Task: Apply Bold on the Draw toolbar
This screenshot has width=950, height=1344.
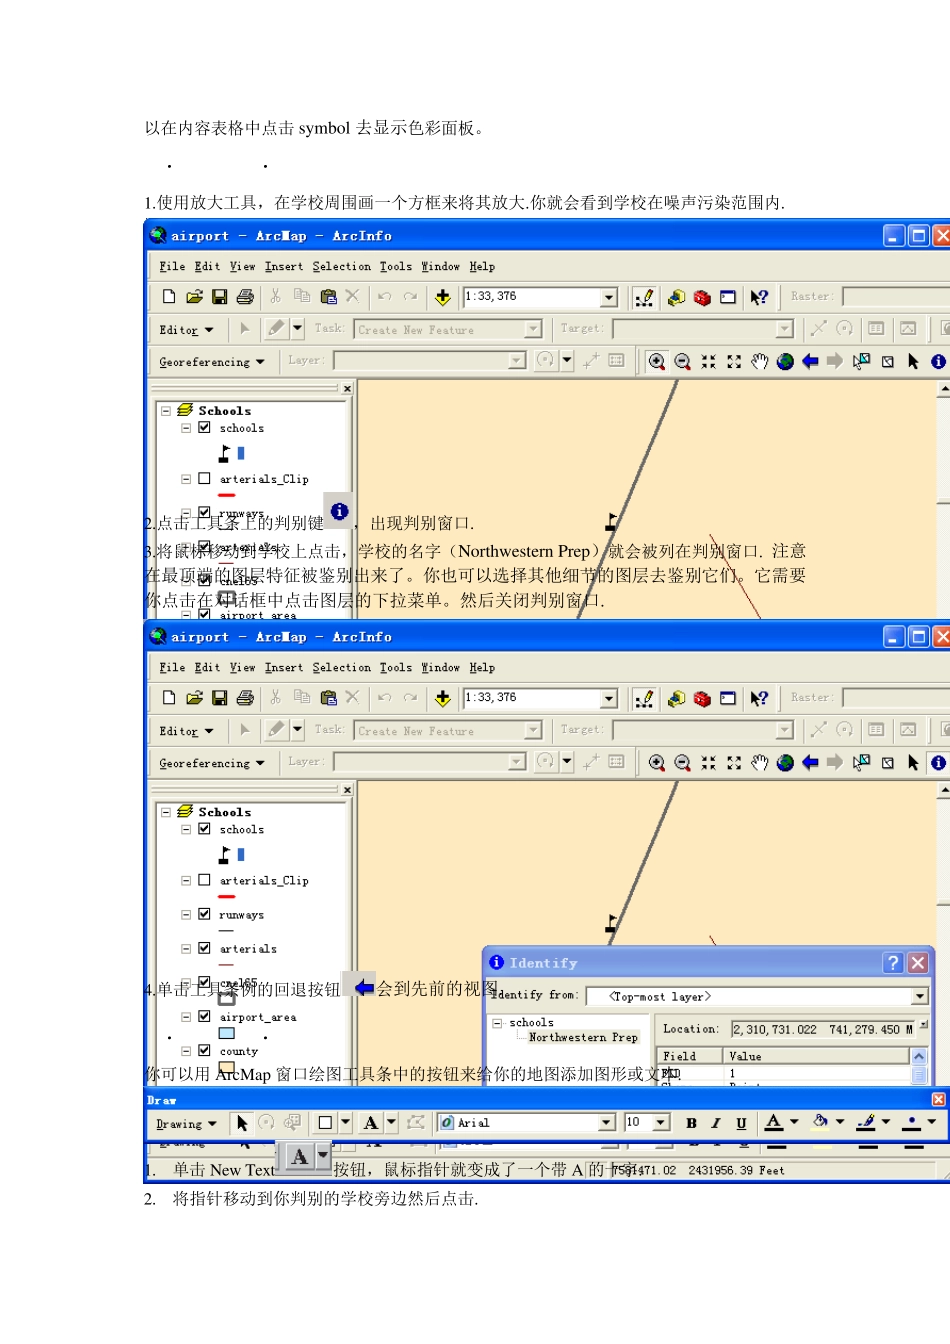Action: tap(691, 1123)
